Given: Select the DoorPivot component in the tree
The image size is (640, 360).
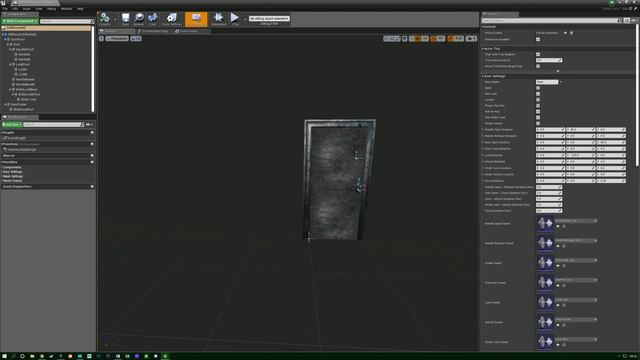Looking at the screenshot, I should (x=17, y=39).
